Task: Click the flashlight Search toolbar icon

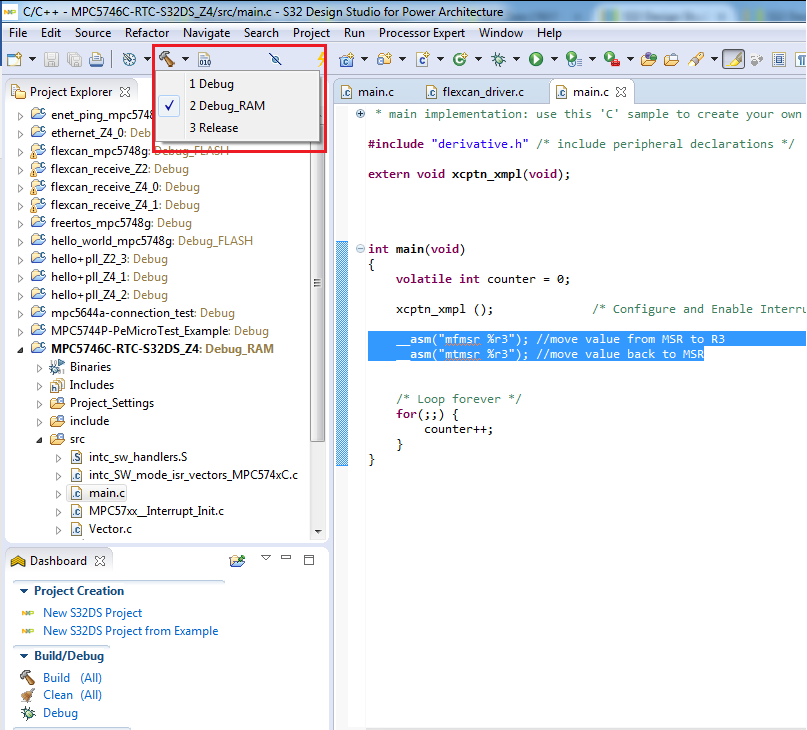Action: click(696, 59)
